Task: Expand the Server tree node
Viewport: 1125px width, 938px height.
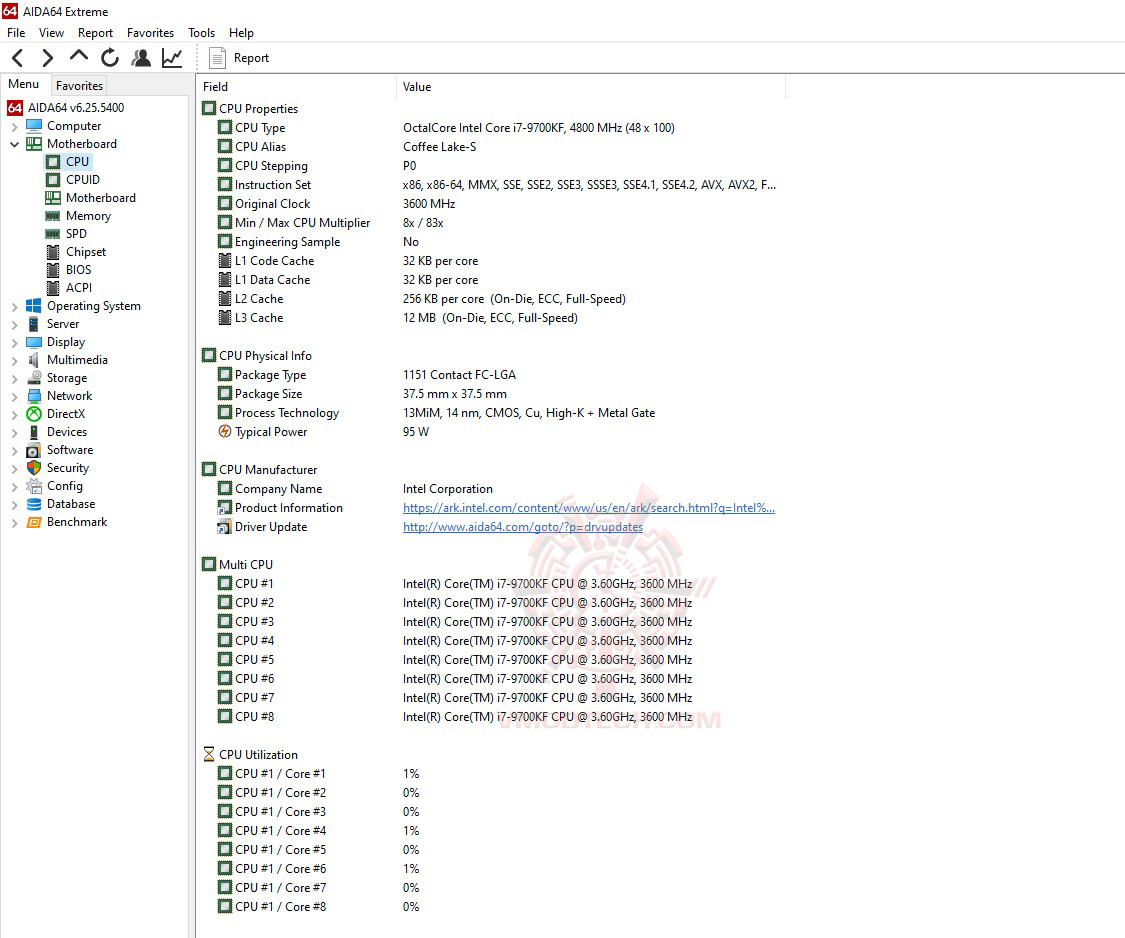Action: pos(14,324)
